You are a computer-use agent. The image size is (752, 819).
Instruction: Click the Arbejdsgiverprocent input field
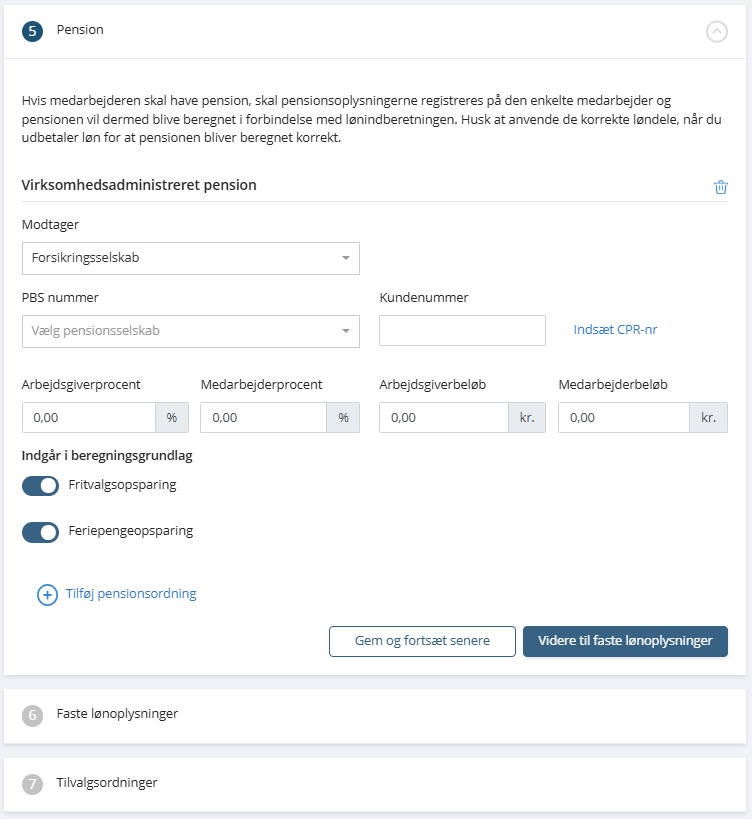(88, 418)
